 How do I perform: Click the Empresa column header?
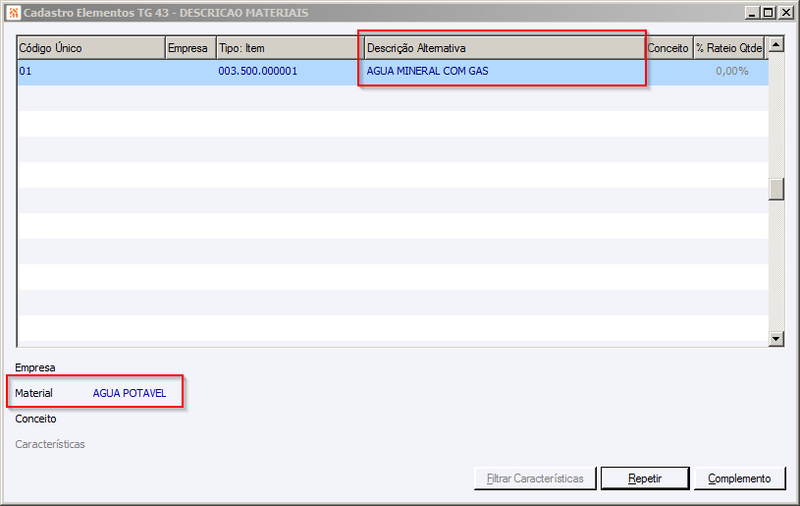(x=191, y=48)
